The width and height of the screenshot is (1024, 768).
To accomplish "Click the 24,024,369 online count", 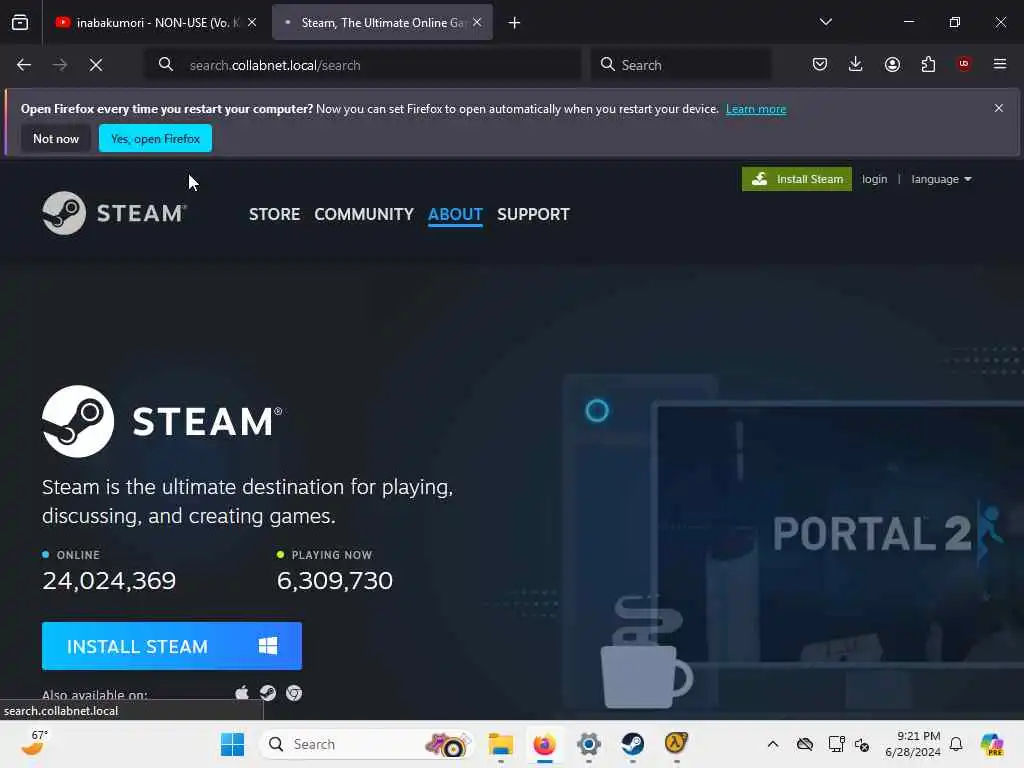I will (x=109, y=580).
